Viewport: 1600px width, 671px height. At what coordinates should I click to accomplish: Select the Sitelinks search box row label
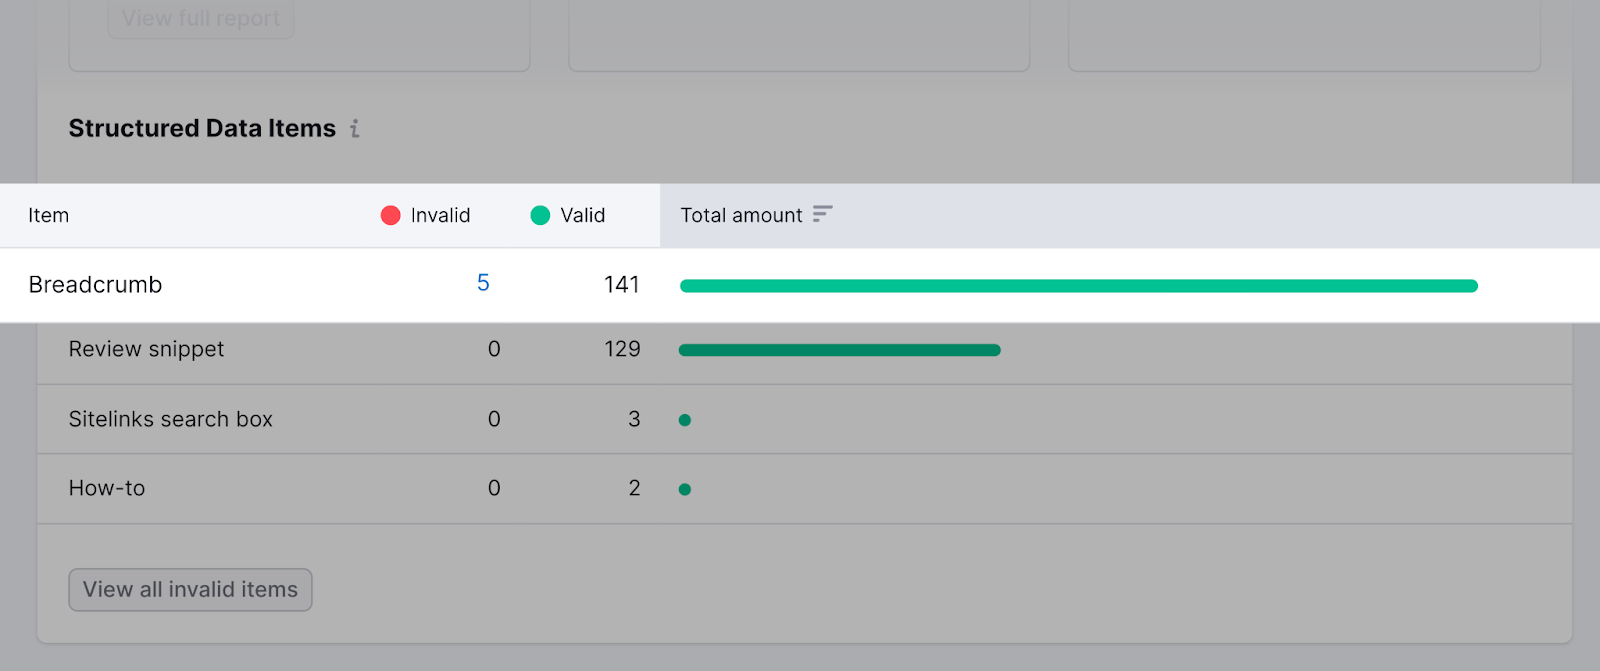pyautogui.click(x=170, y=419)
